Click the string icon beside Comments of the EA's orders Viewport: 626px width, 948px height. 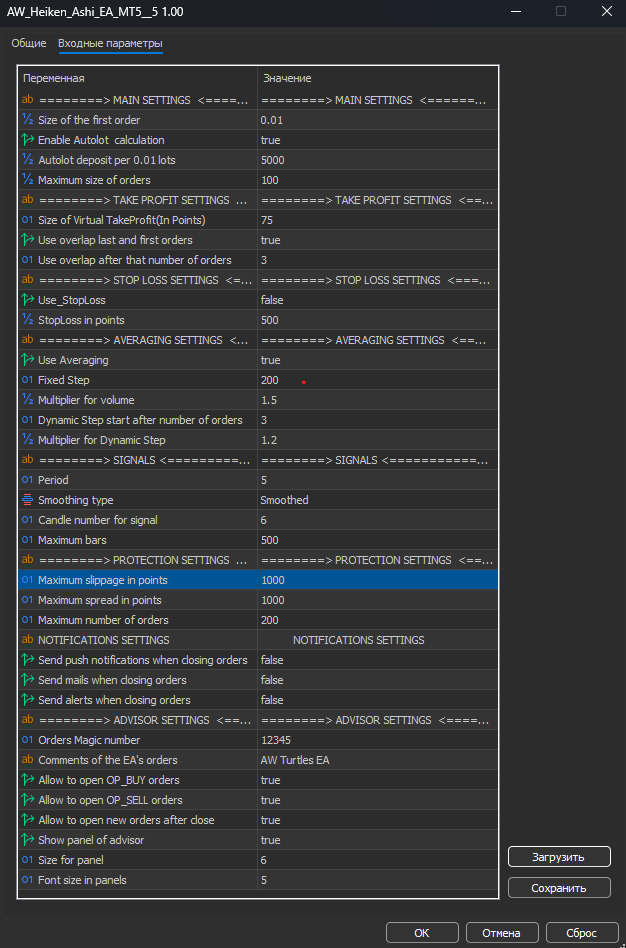pyautogui.click(x=27, y=760)
